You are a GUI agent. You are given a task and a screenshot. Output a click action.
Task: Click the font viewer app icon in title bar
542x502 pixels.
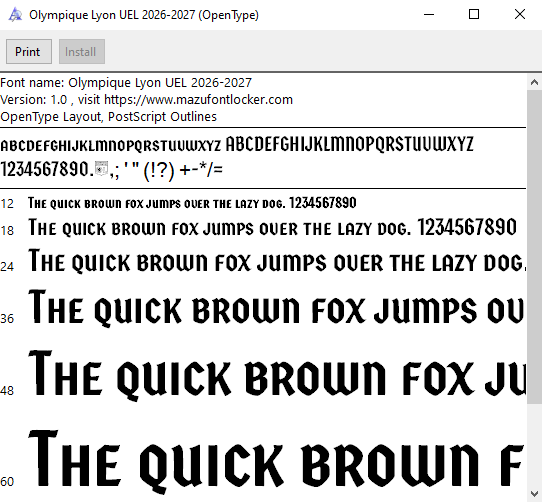coord(15,15)
